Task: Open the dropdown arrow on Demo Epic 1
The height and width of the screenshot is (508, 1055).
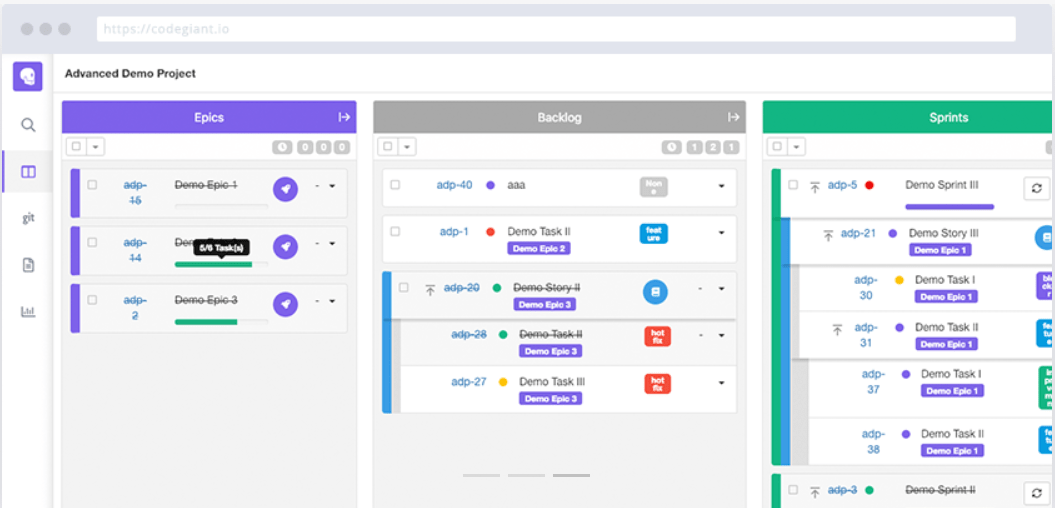Action: (332, 186)
